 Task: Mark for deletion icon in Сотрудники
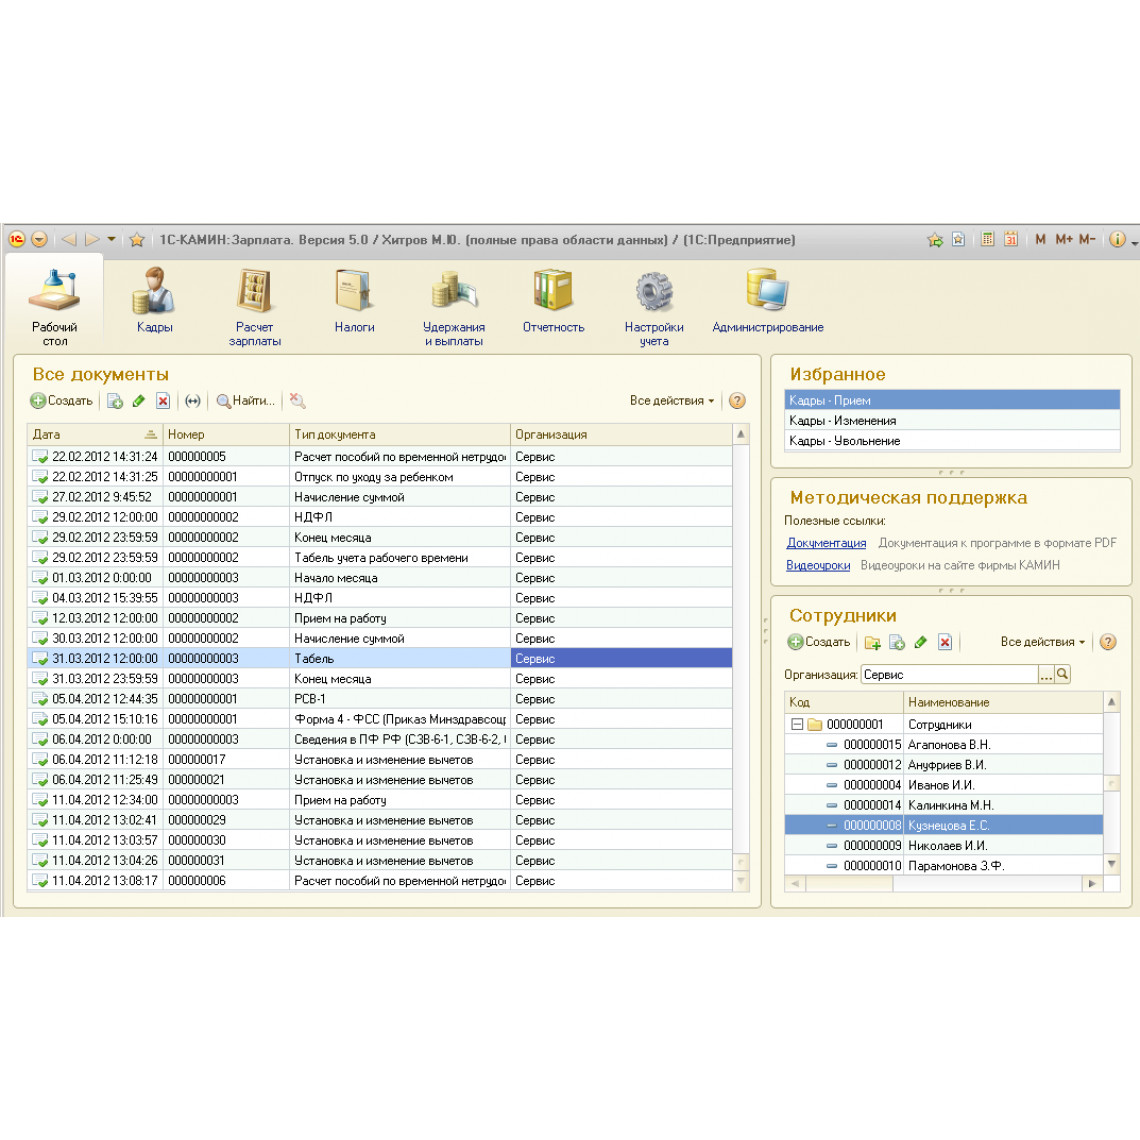[x=945, y=642]
